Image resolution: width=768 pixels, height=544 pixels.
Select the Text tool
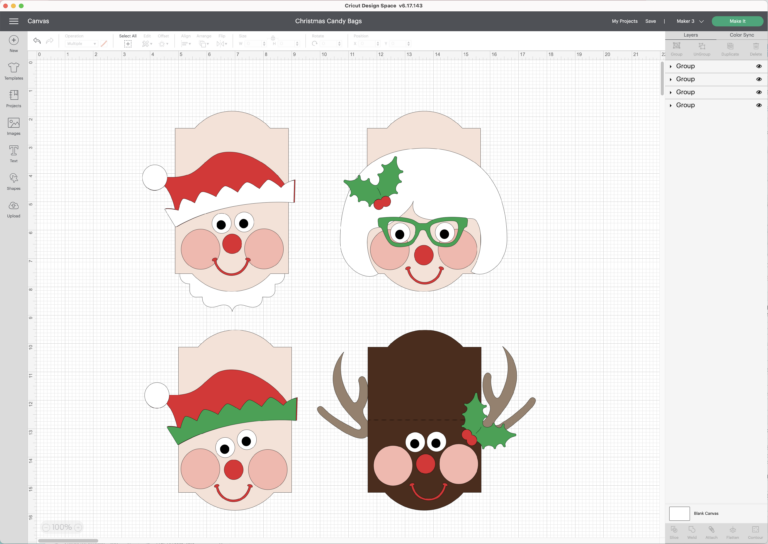[x=14, y=151]
